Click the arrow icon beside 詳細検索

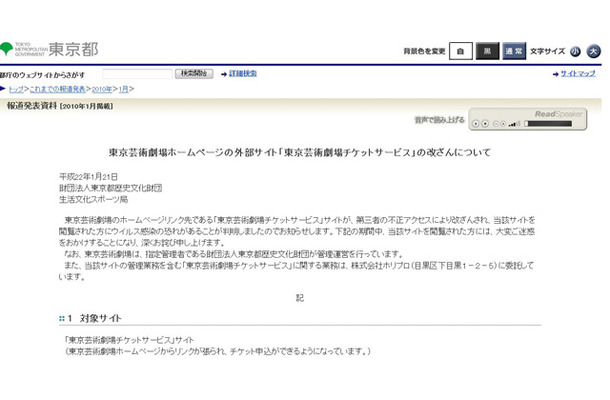click(224, 74)
